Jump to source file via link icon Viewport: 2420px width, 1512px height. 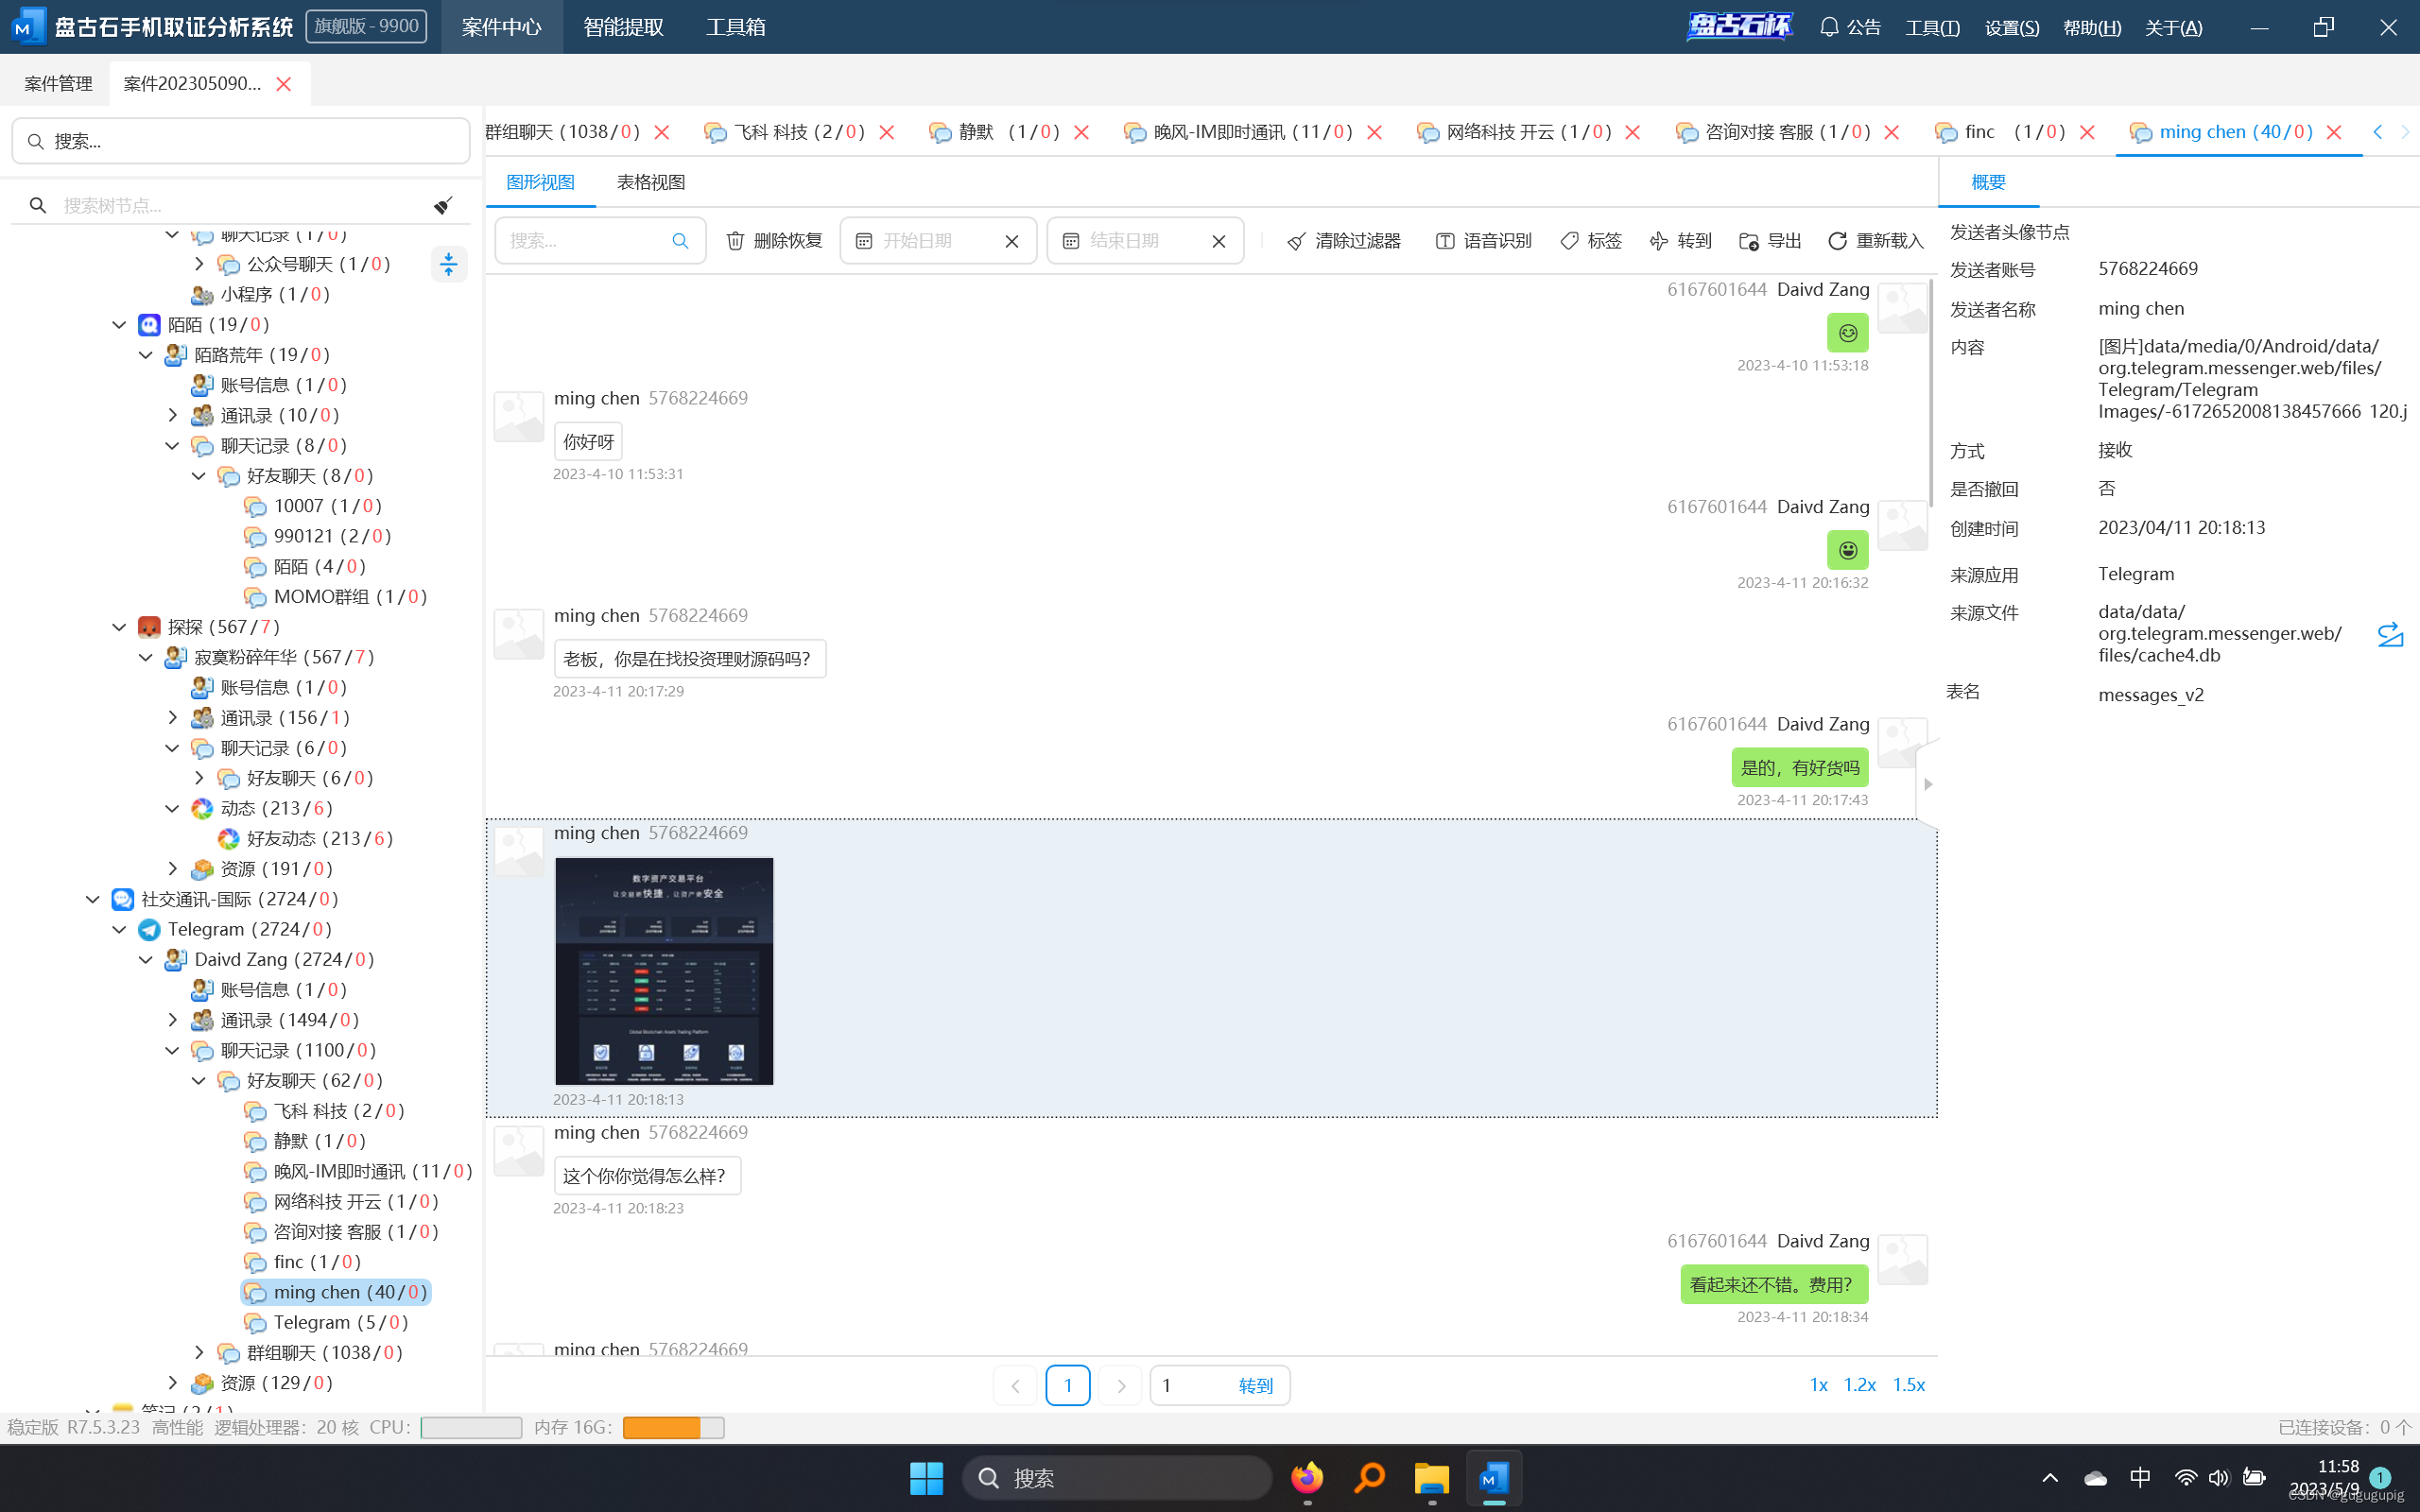coord(2390,634)
